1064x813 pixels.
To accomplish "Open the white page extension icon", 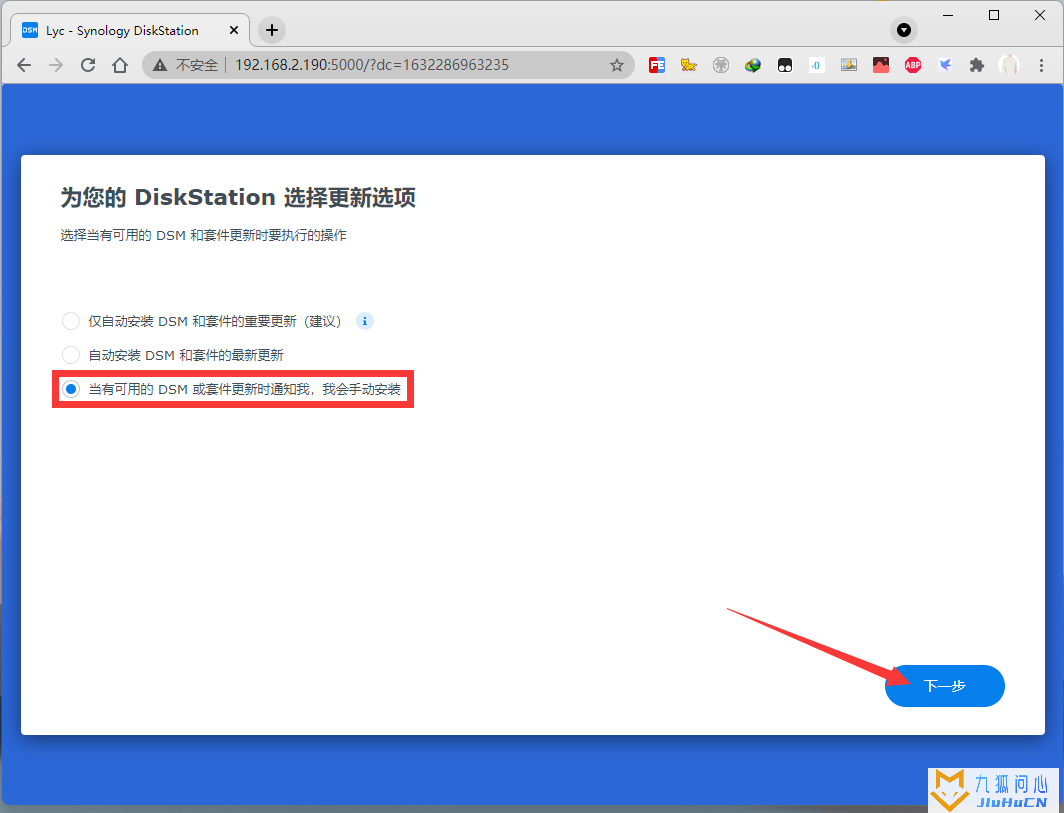I will coord(816,65).
